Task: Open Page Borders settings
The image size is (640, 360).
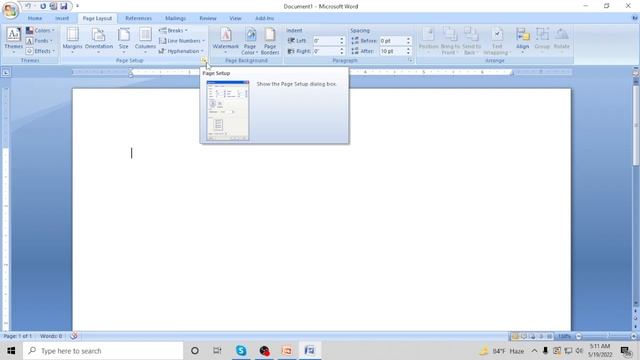Action: (x=270, y=41)
